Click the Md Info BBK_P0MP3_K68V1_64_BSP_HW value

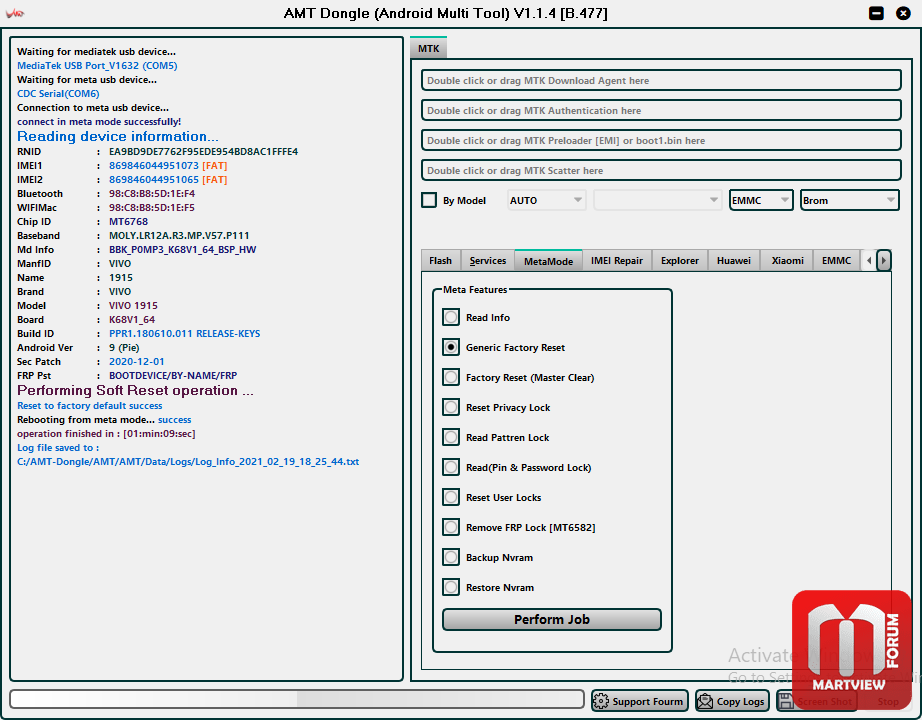click(x=182, y=249)
